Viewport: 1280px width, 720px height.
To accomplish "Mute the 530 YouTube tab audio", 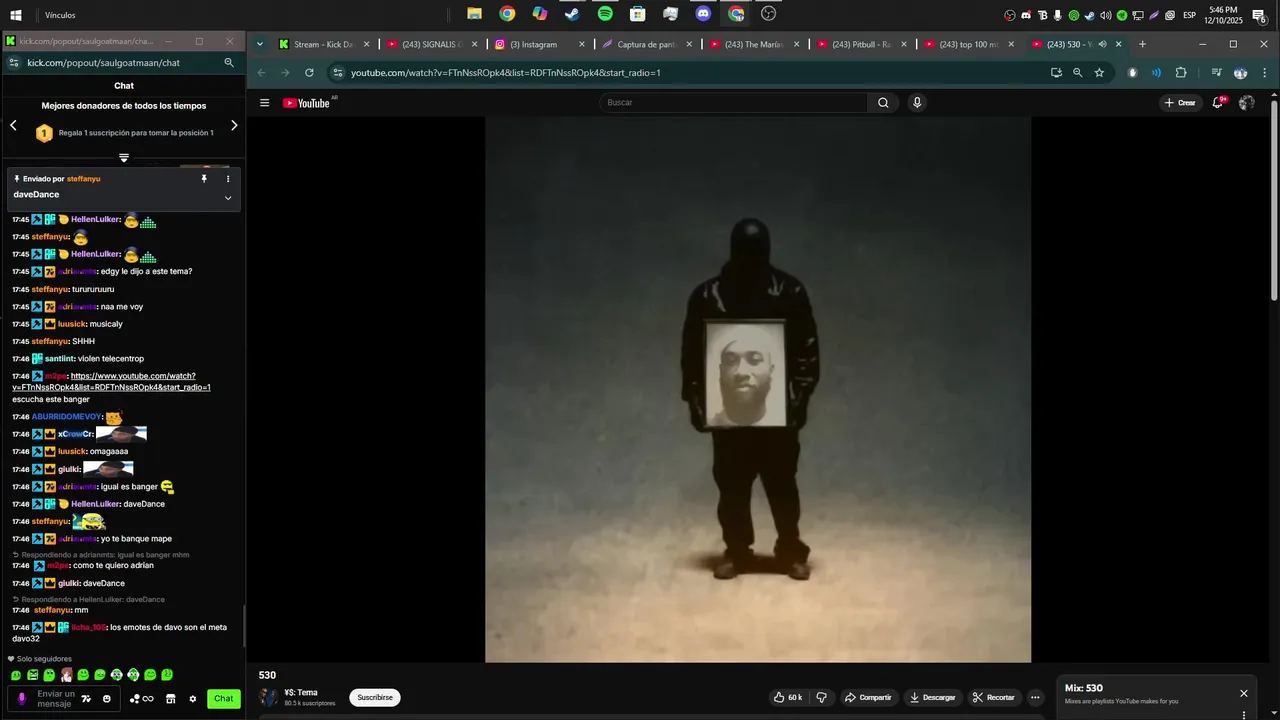I will [1103, 44].
